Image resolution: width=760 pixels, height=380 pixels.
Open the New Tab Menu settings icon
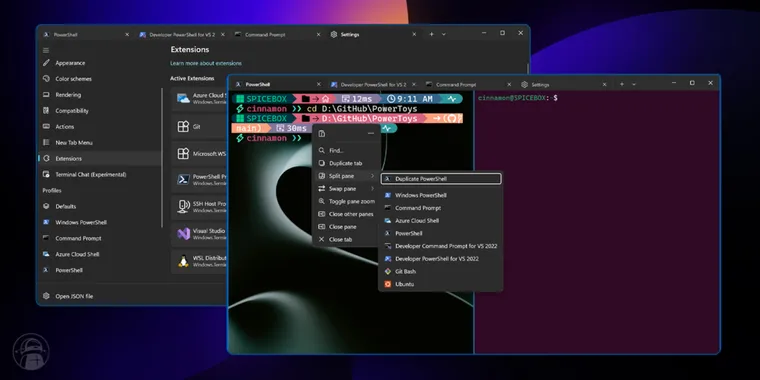pyautogui.click(x=46, y=142)
